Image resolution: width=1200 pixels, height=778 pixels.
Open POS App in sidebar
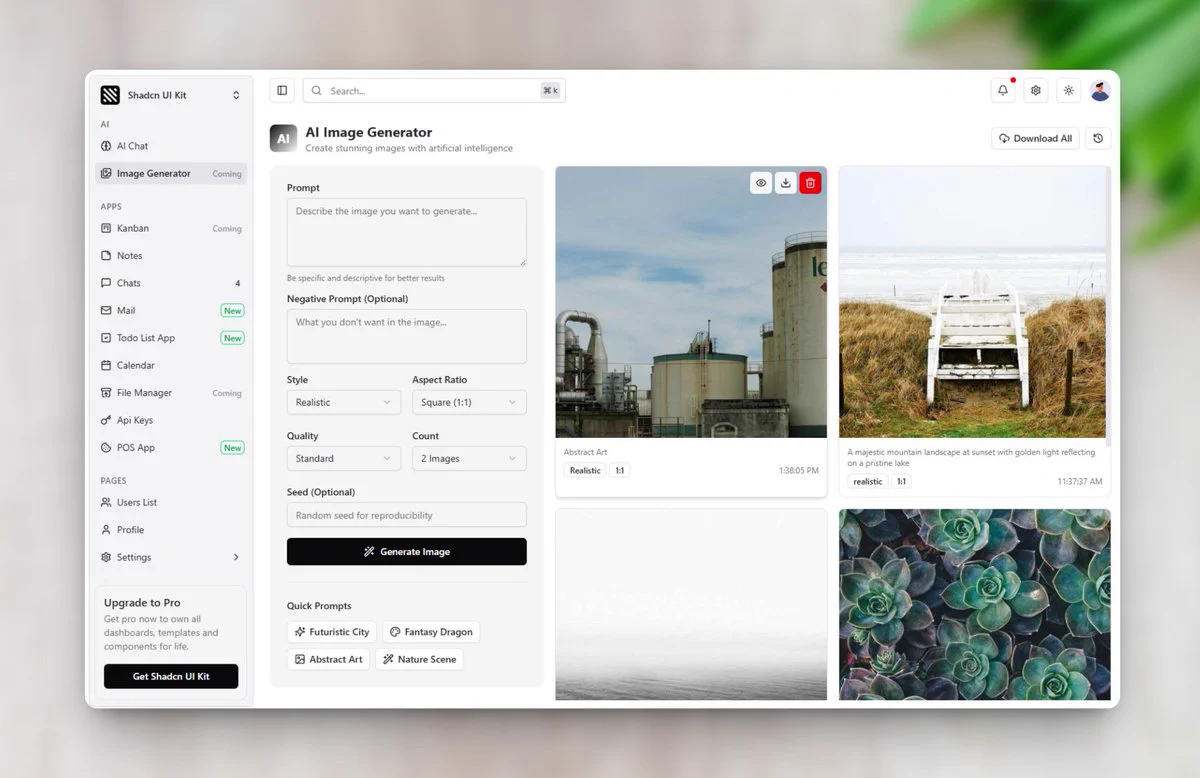click(171, 447)
